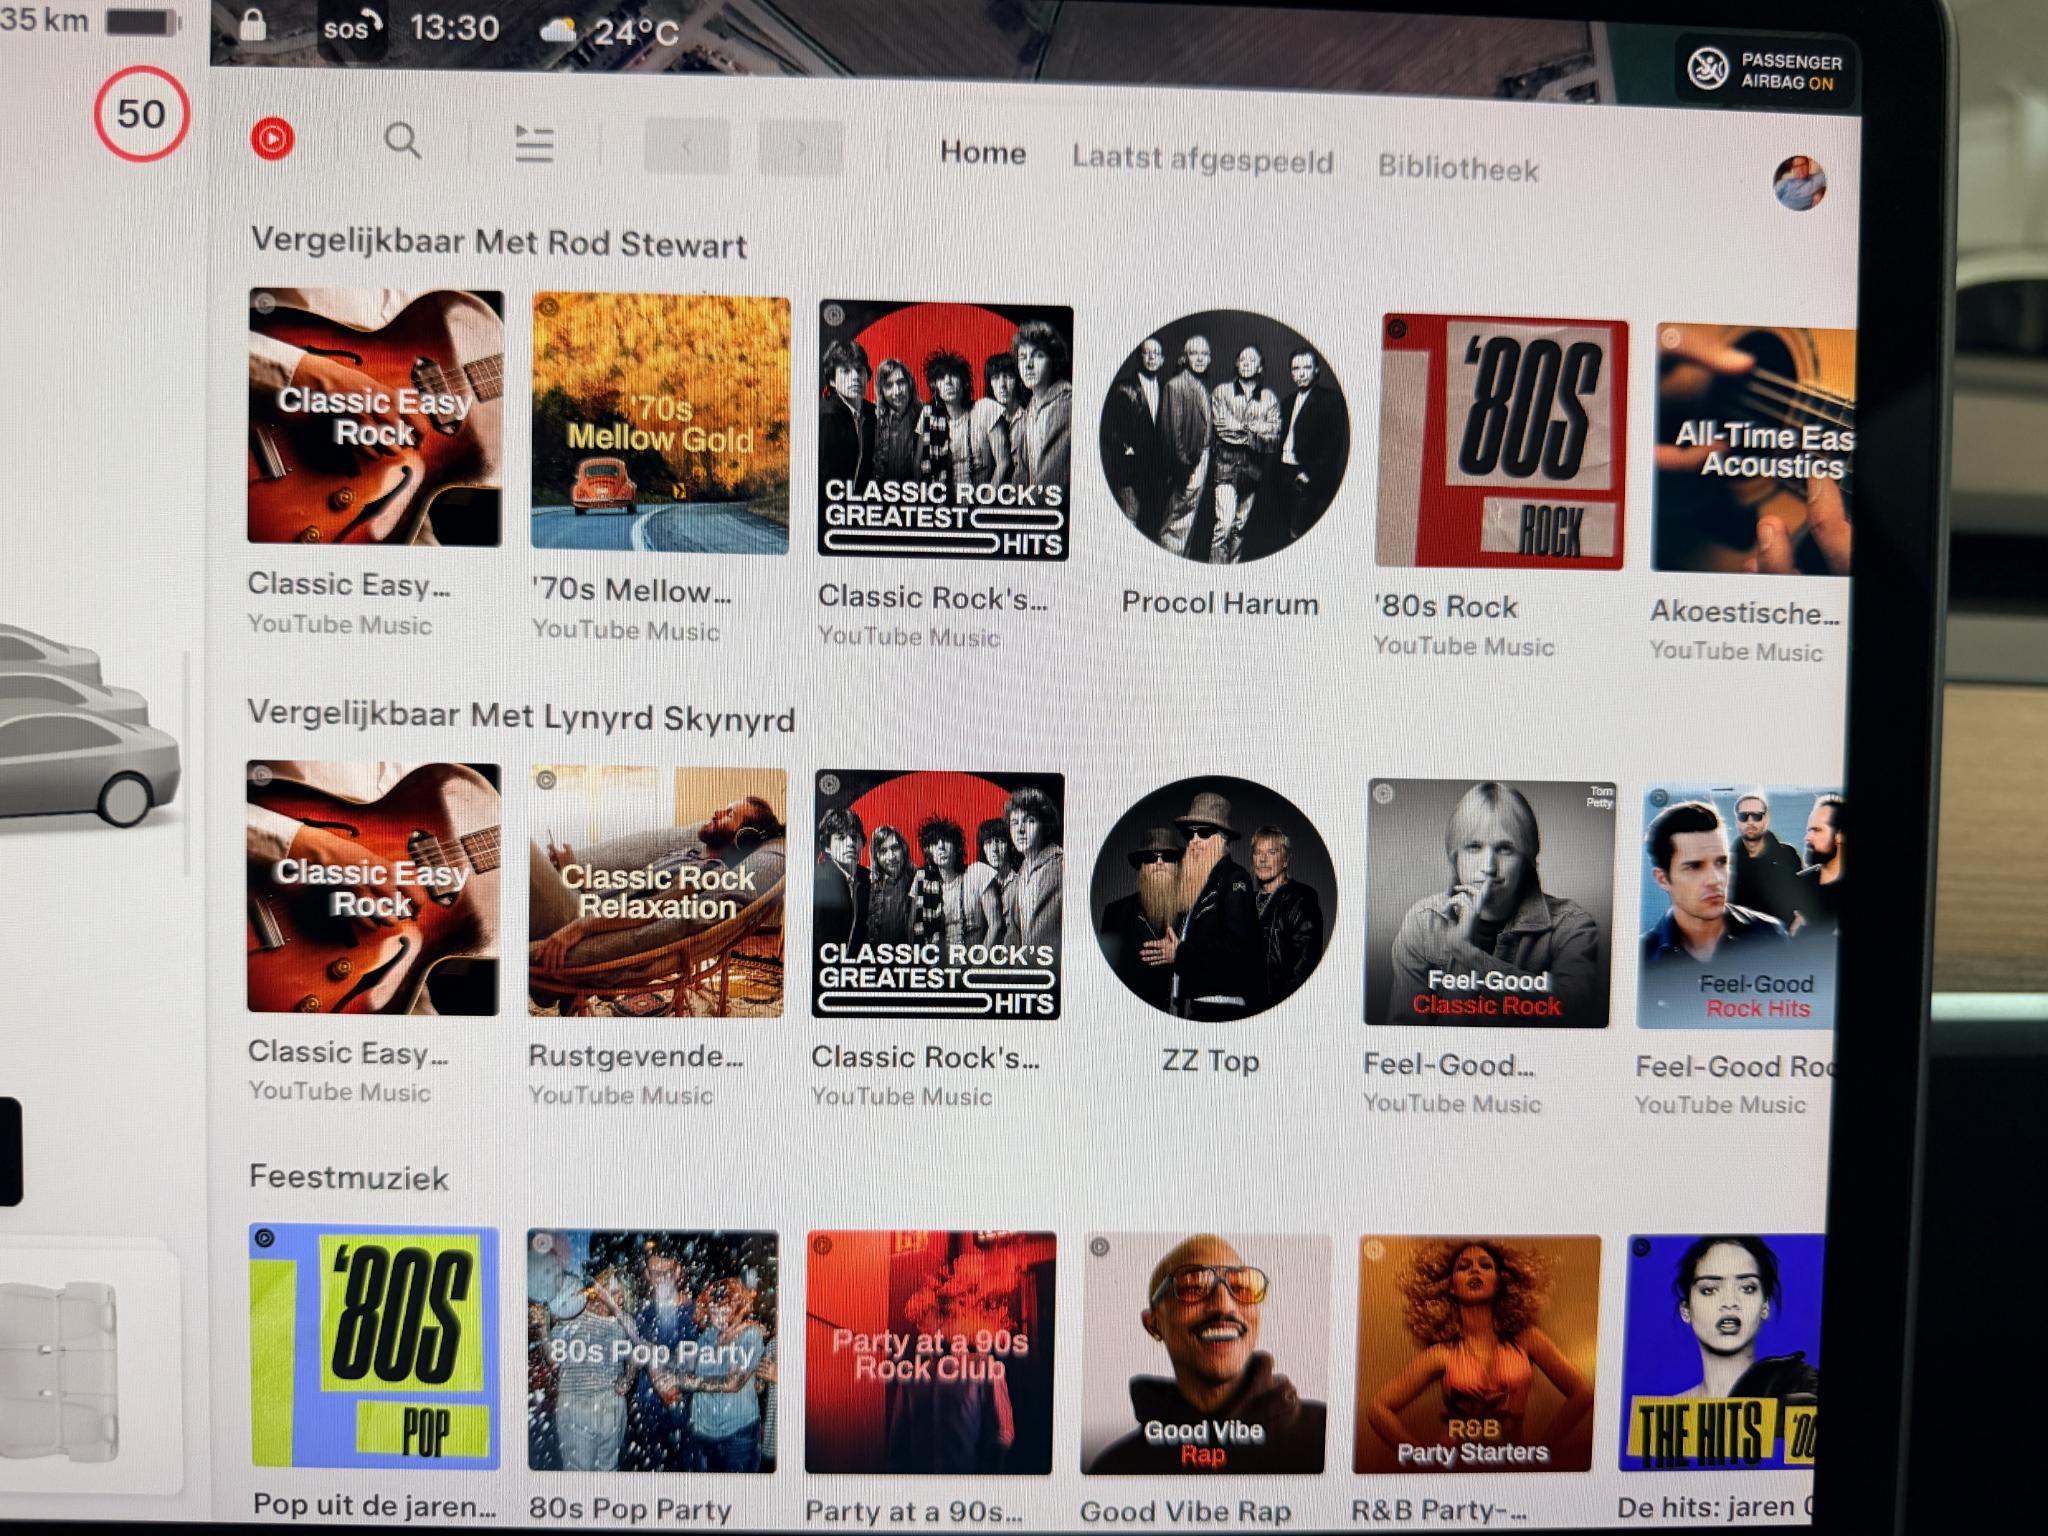Select the 'Party at a 90s...' title

pyautogui.click(x=914, y=1510)
